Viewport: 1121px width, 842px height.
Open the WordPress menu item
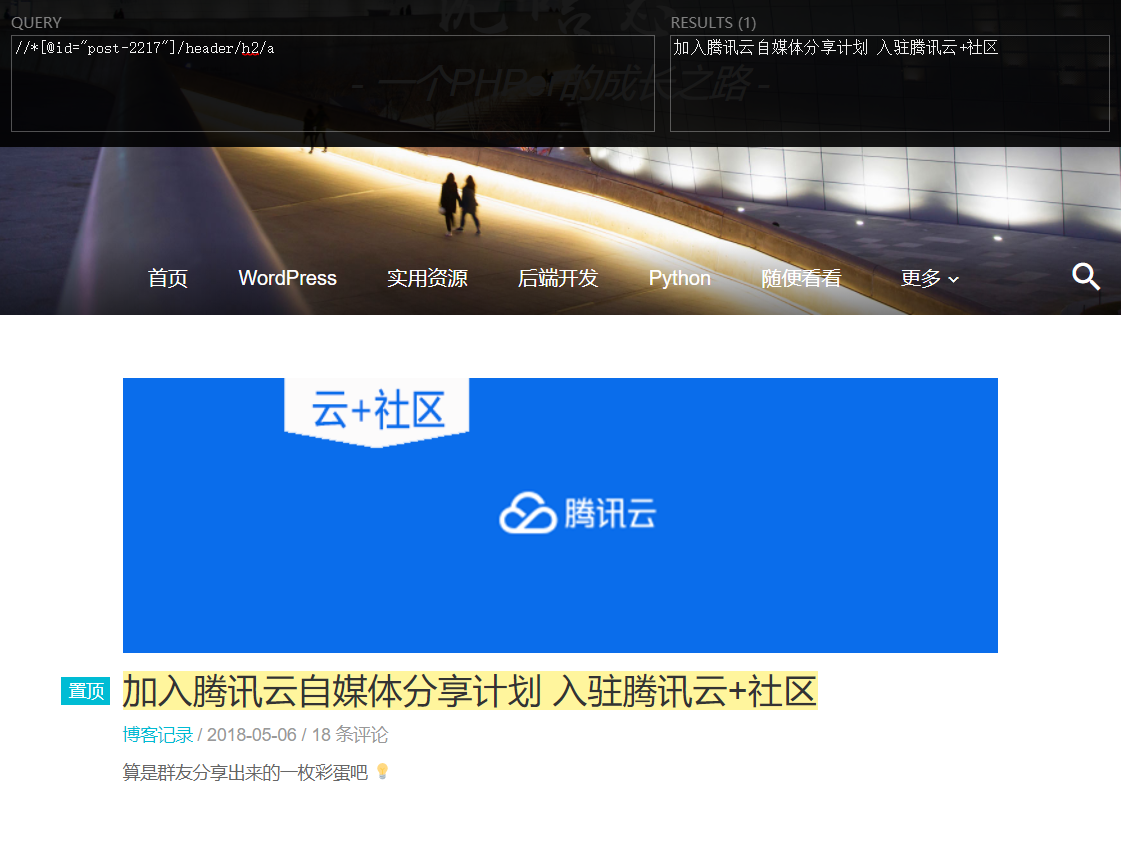[x=287, y=278]
